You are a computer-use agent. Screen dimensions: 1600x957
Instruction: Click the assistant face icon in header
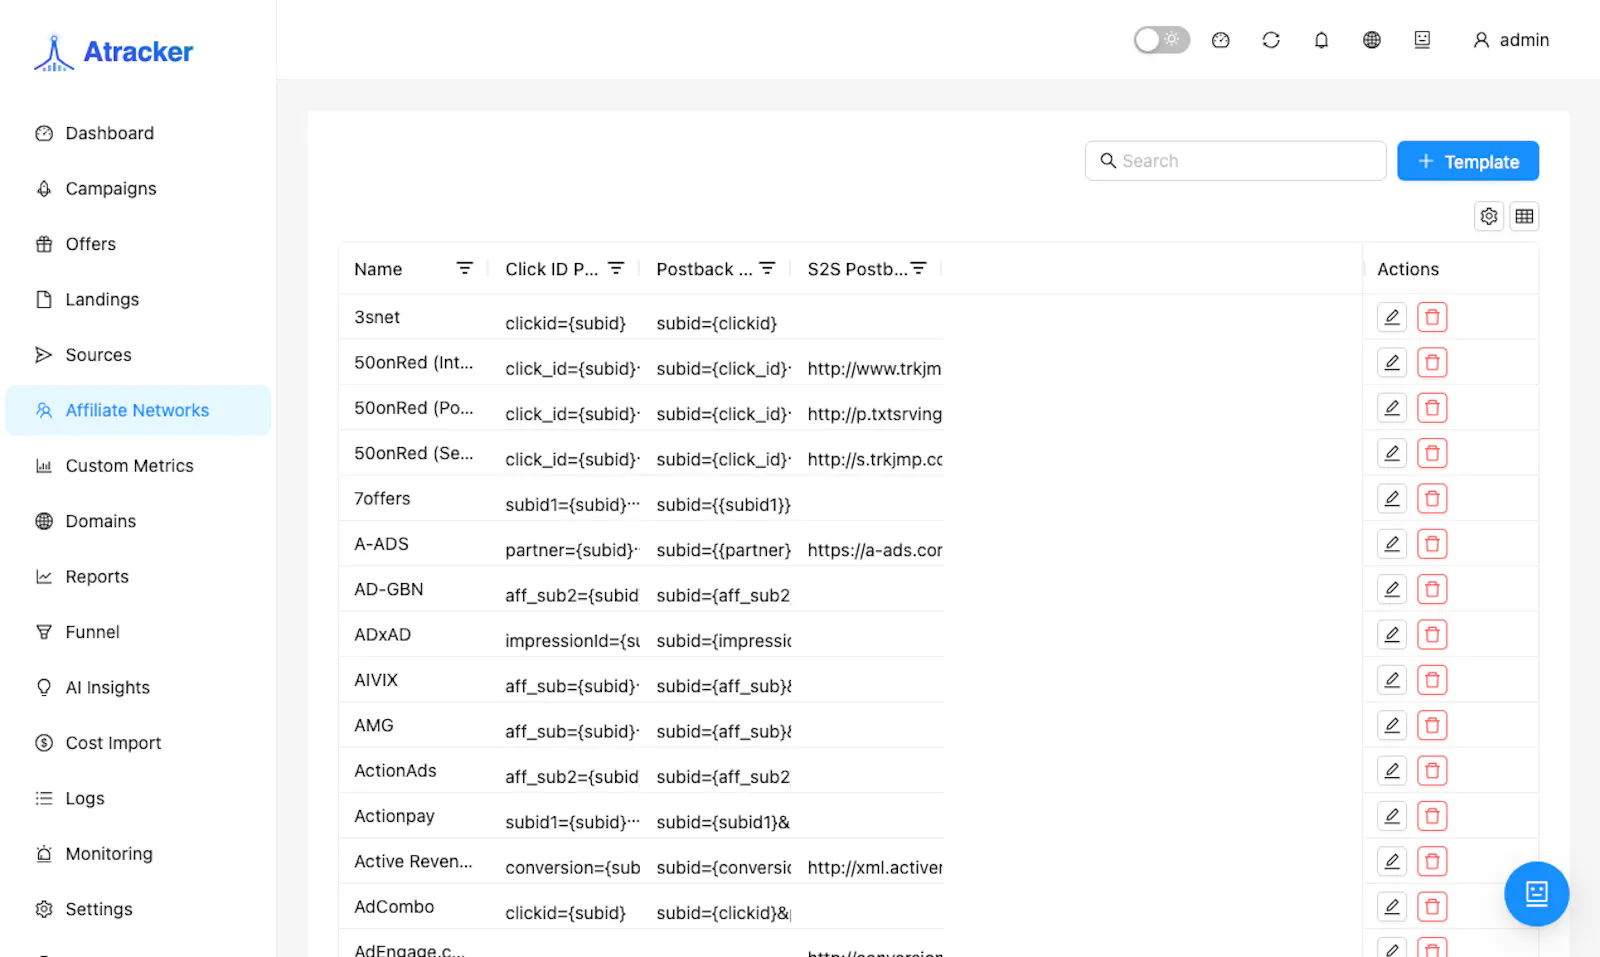coord(1422,40)
